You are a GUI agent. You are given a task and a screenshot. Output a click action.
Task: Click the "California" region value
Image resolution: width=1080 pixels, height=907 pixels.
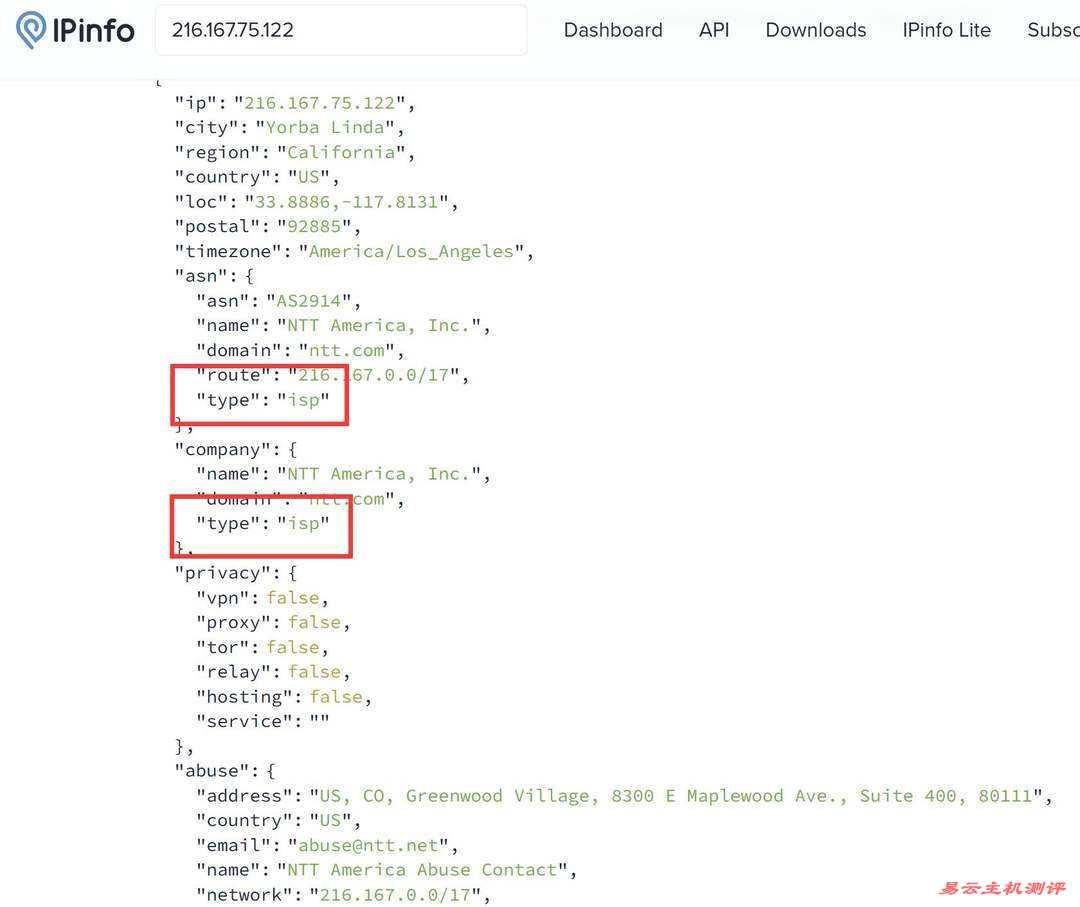point(341,153)
